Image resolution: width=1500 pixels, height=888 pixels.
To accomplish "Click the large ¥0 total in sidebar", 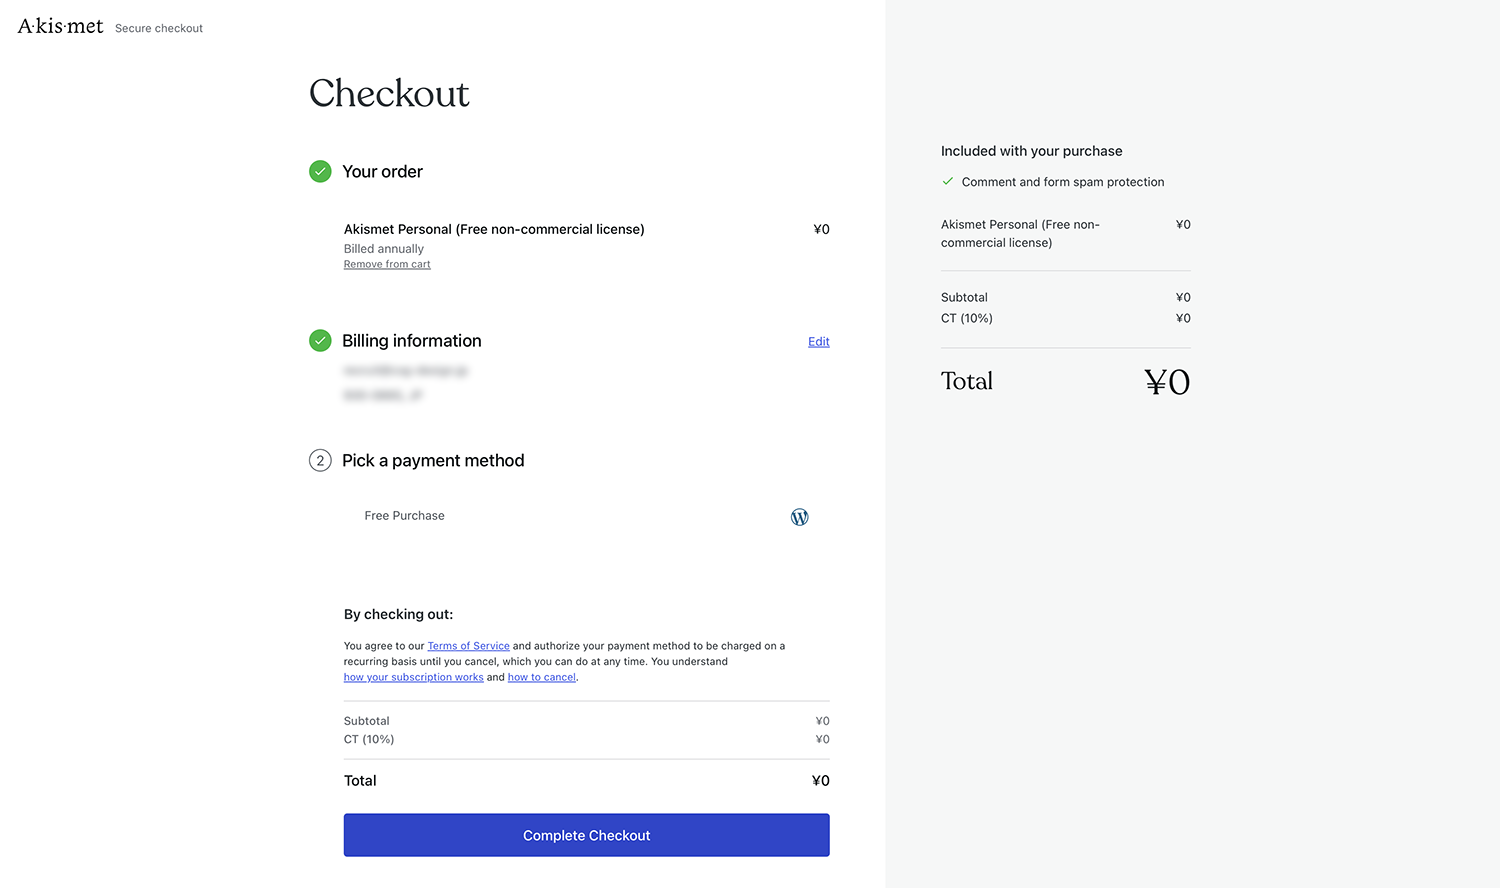I will [x=1166, y=382].
